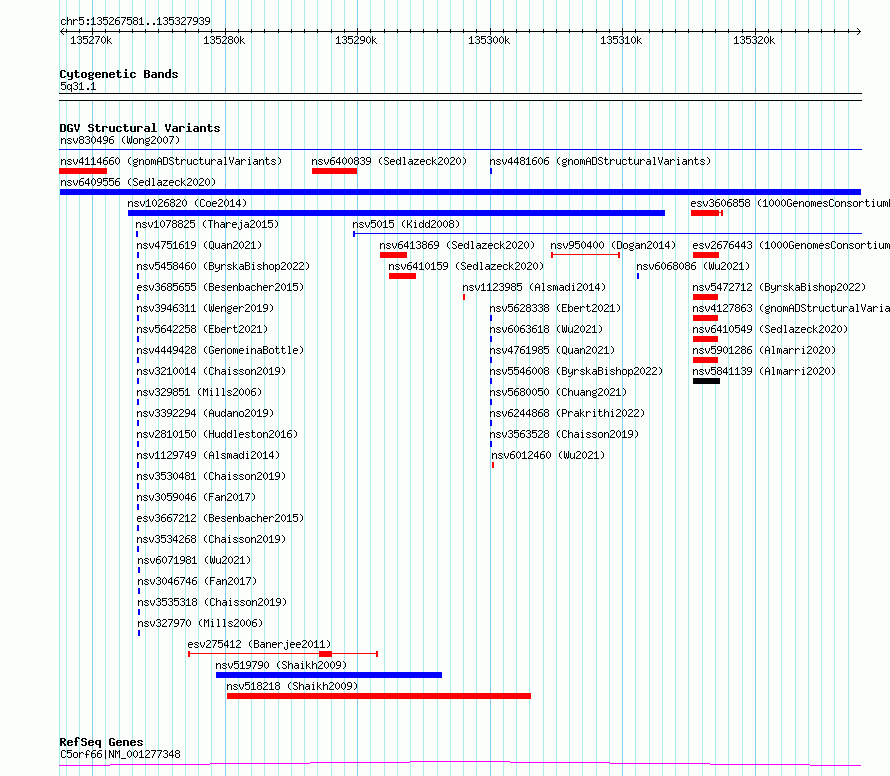Select esv275412 (Banerjee2011) label

click(259, 644)
